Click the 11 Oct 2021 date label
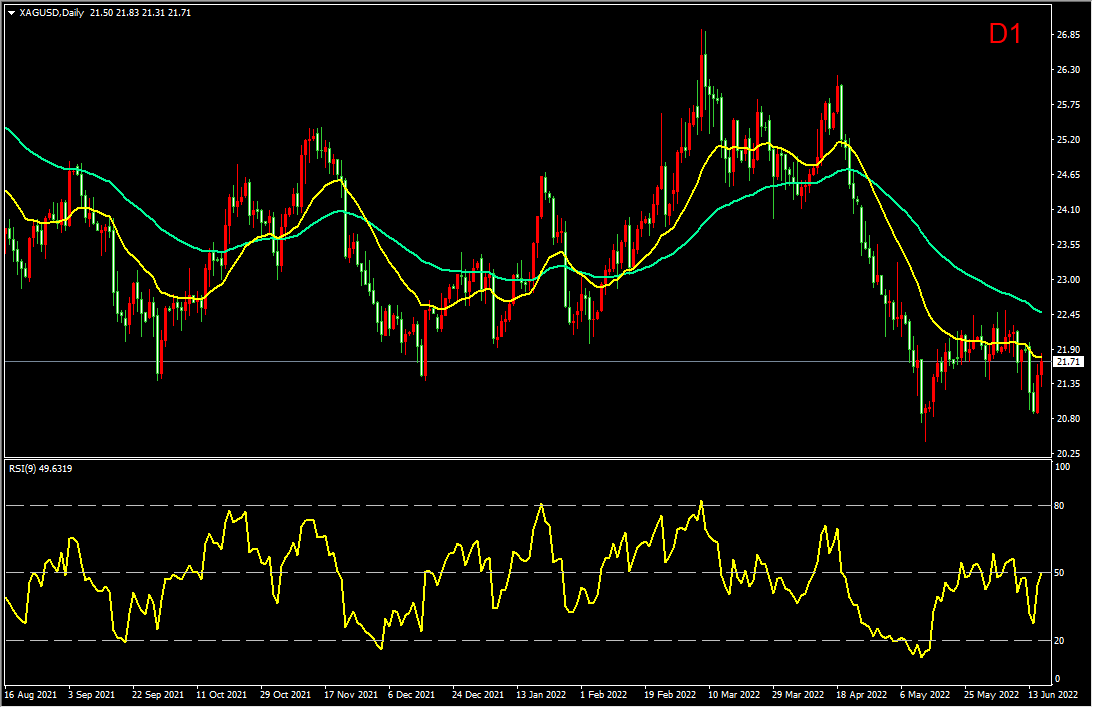Image resolution: width=1093 pixels, height=708 pixels. (x=222, y=695)
